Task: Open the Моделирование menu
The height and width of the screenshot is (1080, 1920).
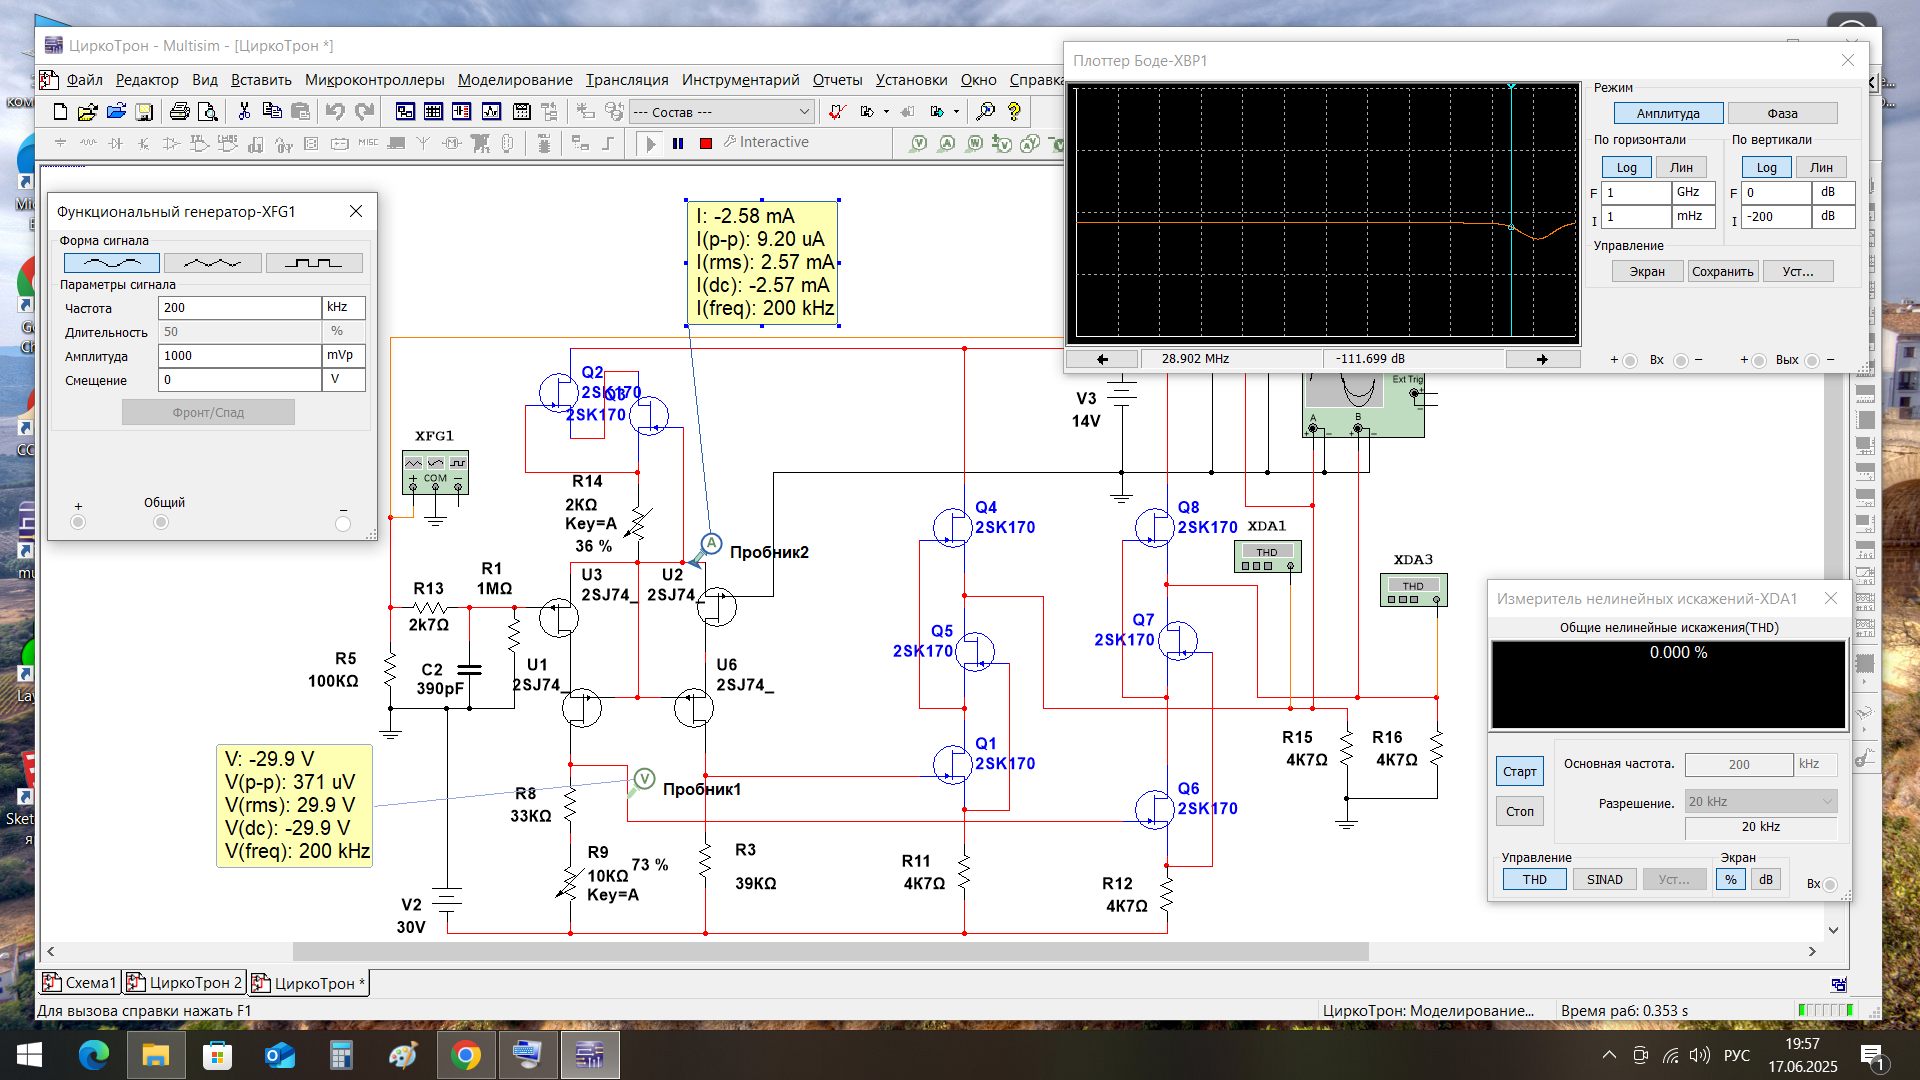Action: click(x=515, y=80)
